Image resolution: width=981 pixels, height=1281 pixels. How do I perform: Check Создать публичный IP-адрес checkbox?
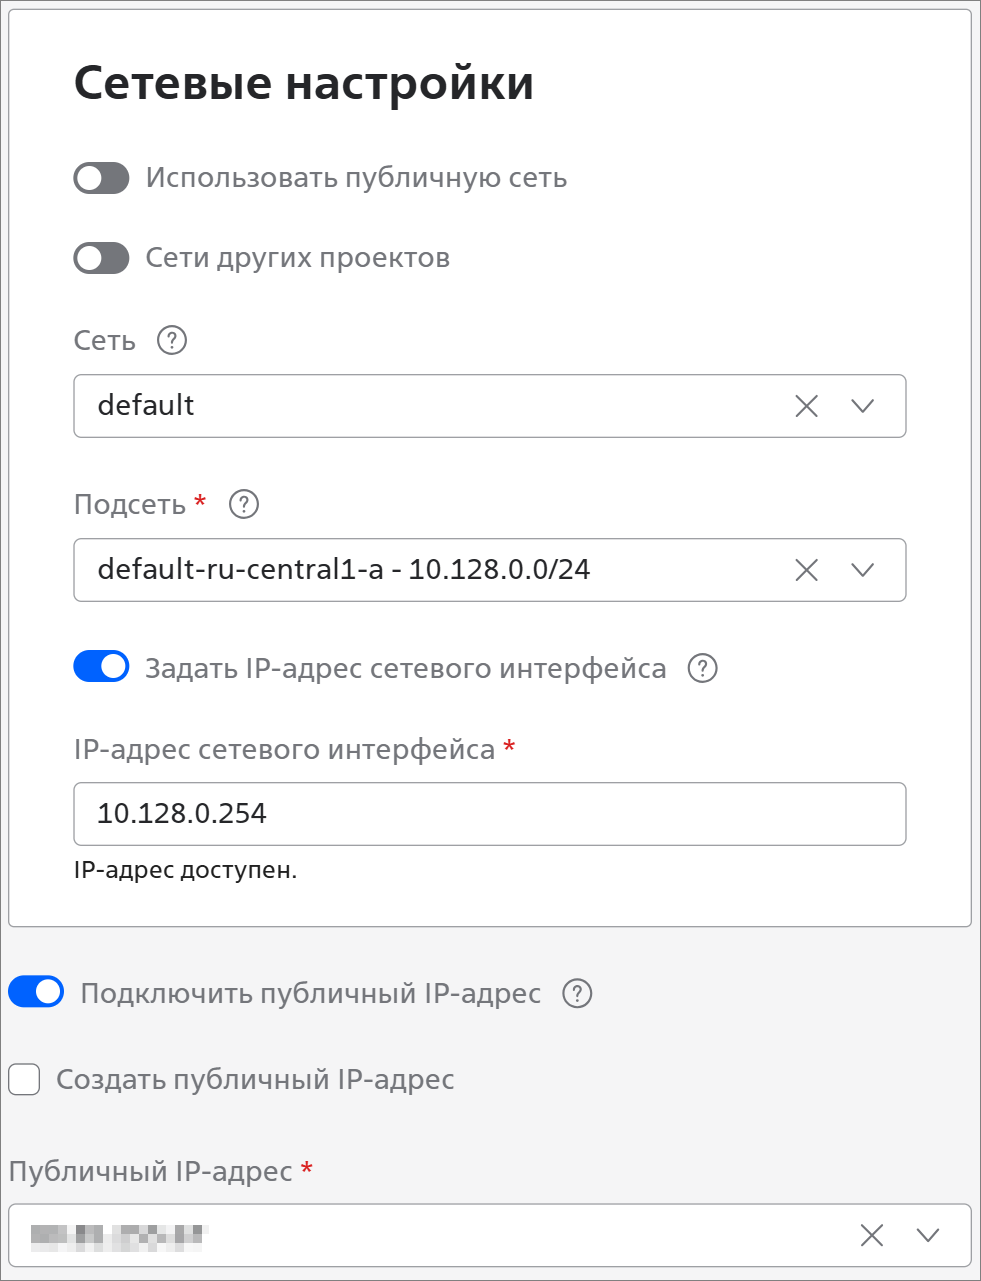click(x=24, y=1080)
